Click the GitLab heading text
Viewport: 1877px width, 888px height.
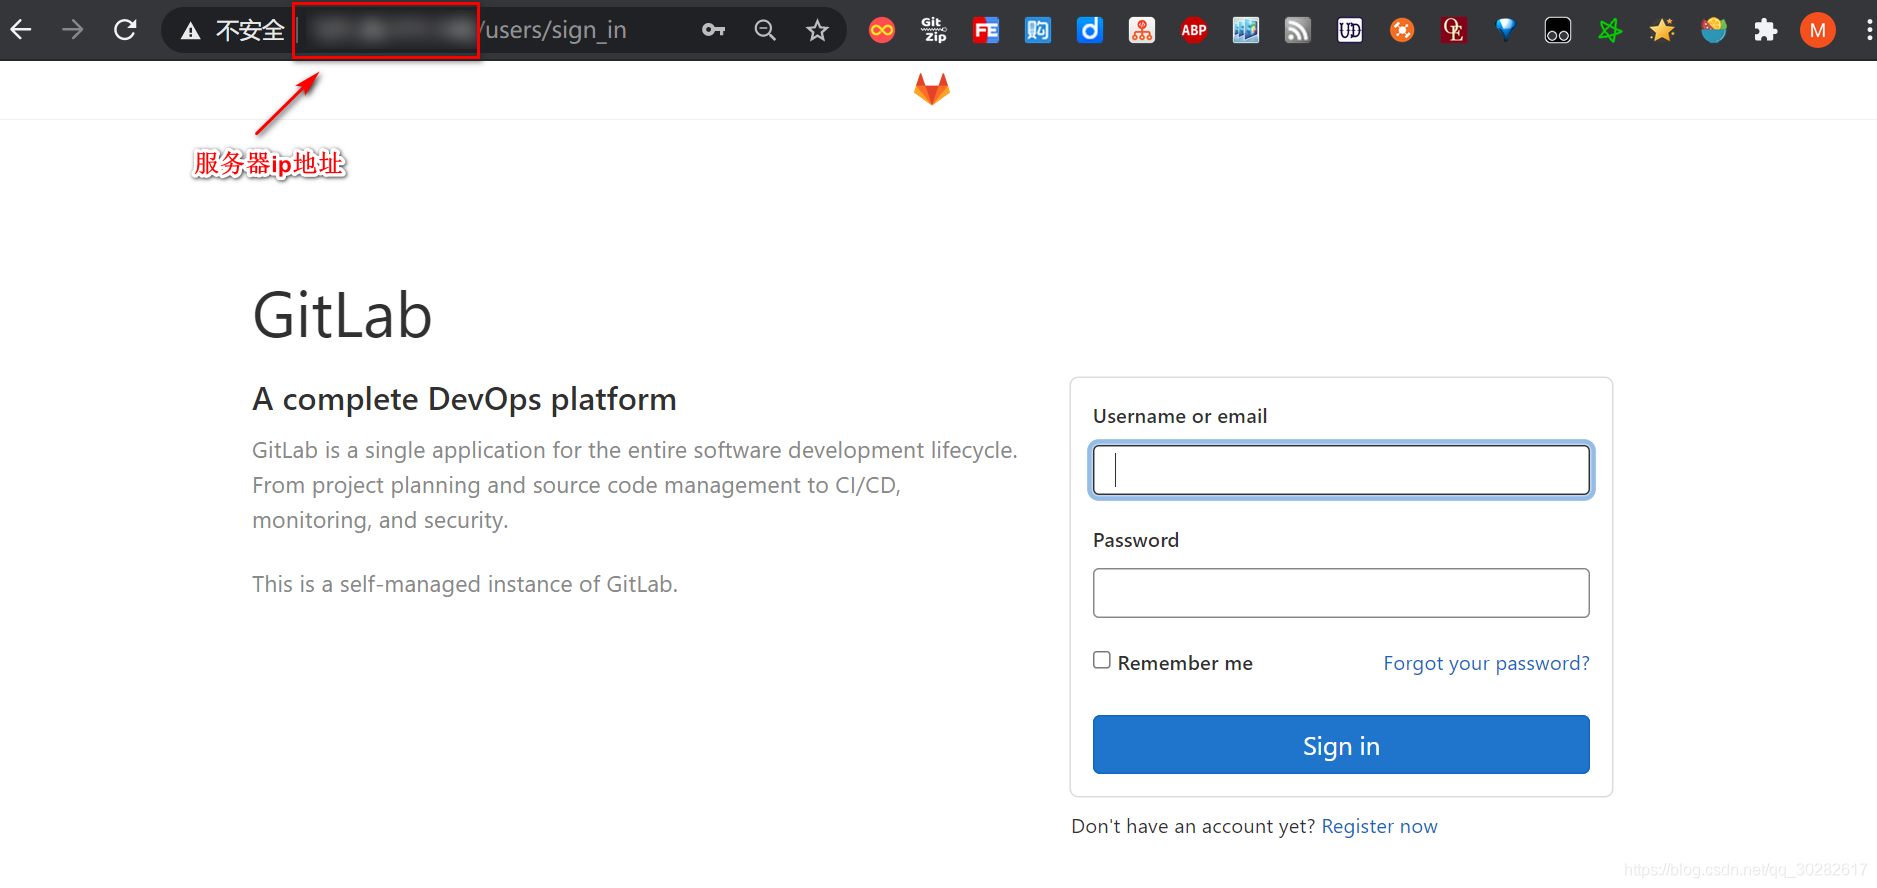click(x=342, y=316)
